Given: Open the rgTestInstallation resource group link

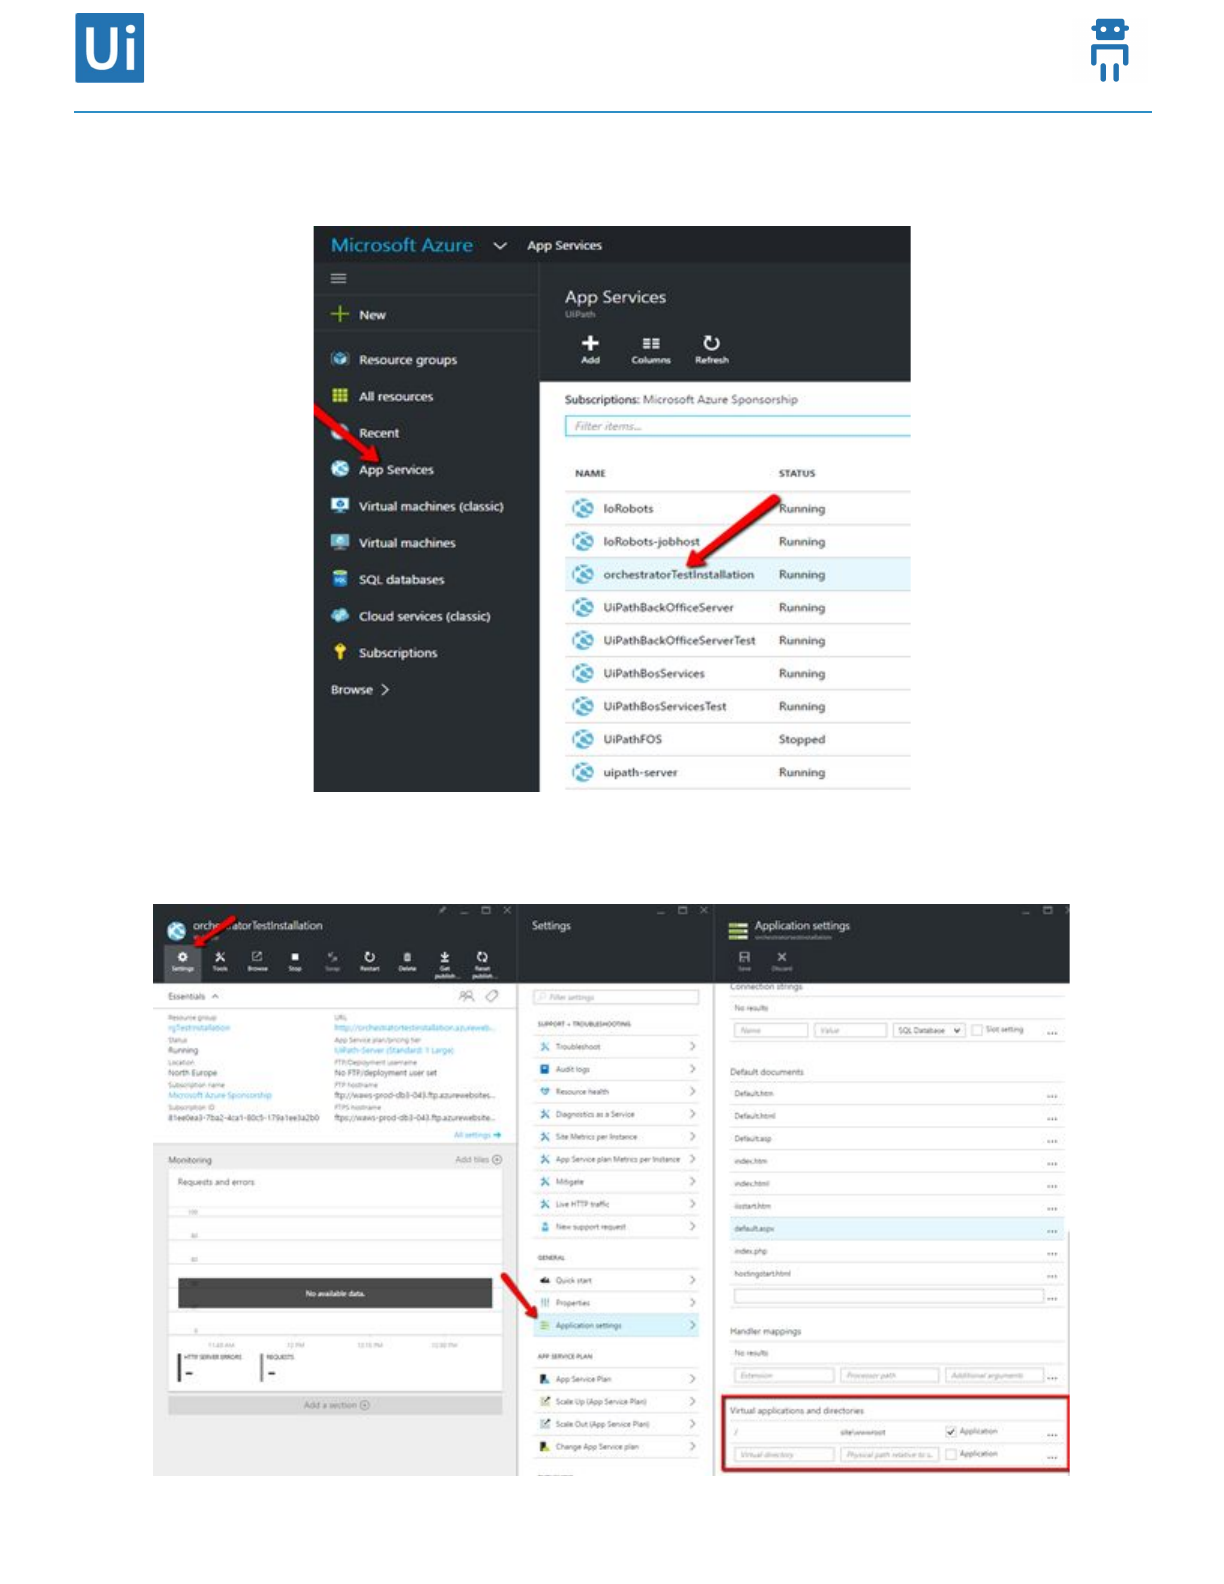Looking at the screenshot, I should [199, 1028].
